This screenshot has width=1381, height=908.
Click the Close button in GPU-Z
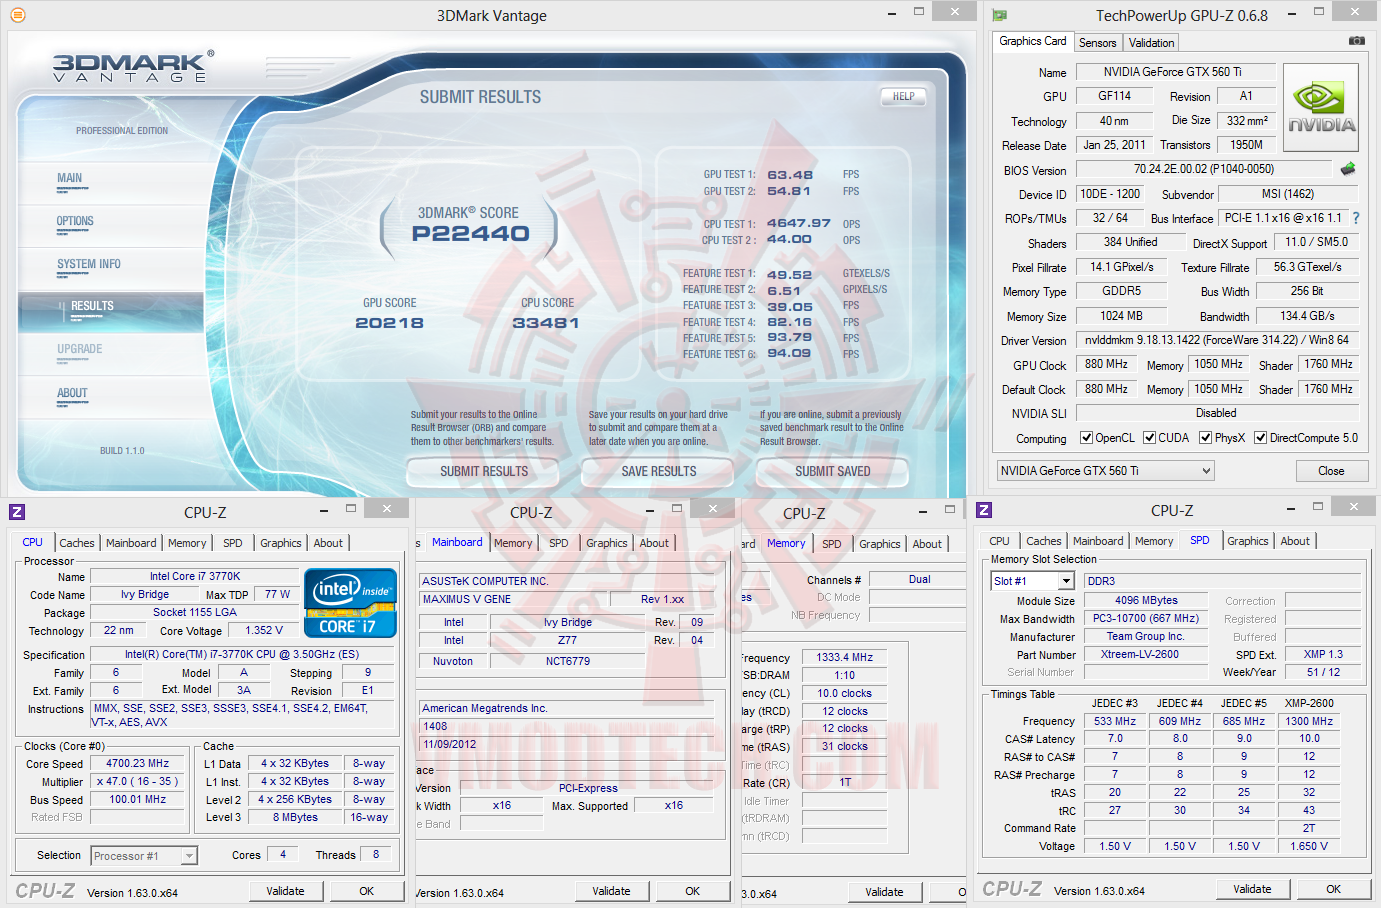pos(1331,471)
